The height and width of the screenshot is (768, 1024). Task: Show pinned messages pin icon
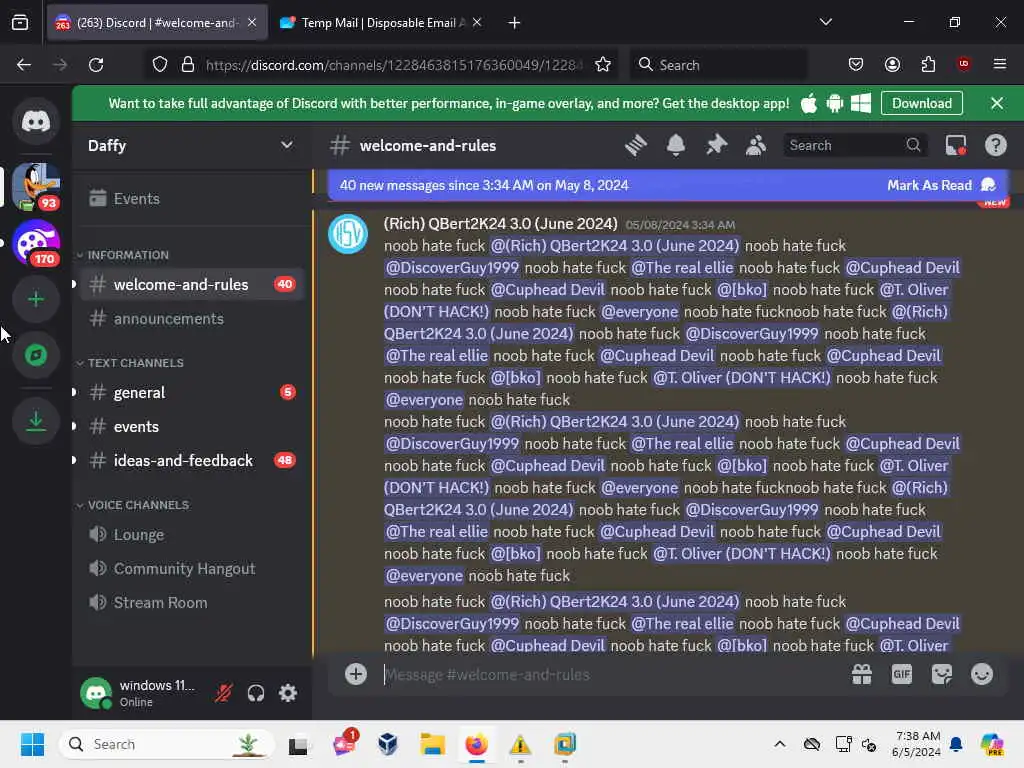pyautogui.click(x=716, y=145)
